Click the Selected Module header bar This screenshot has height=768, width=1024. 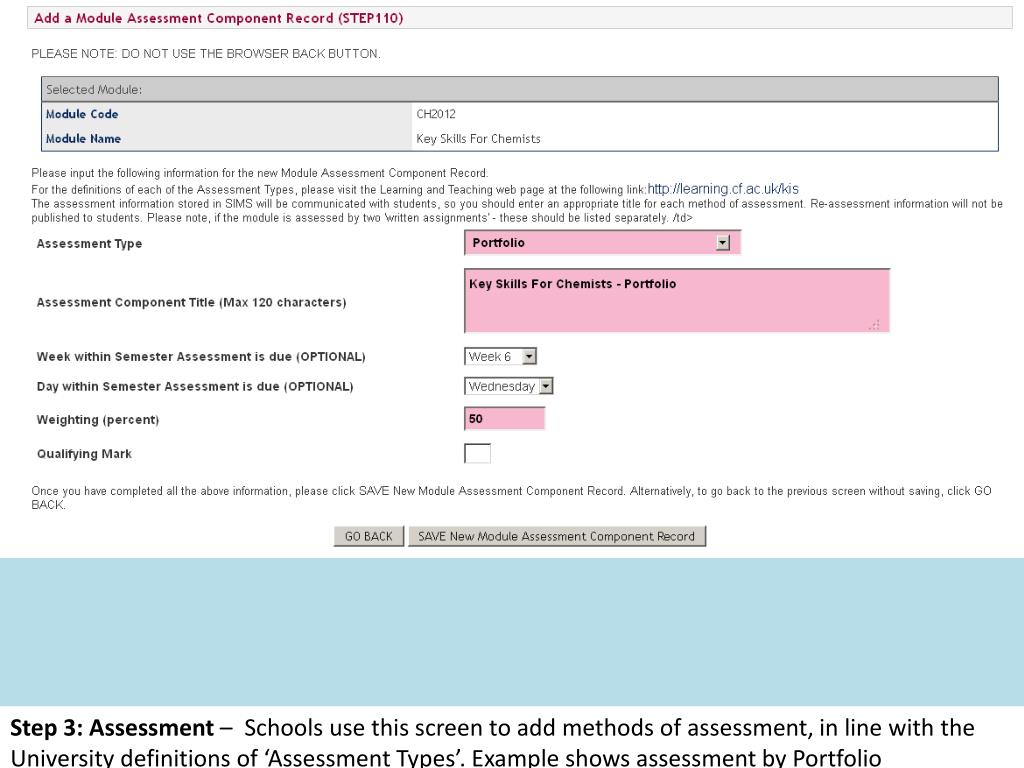(520, 89)
